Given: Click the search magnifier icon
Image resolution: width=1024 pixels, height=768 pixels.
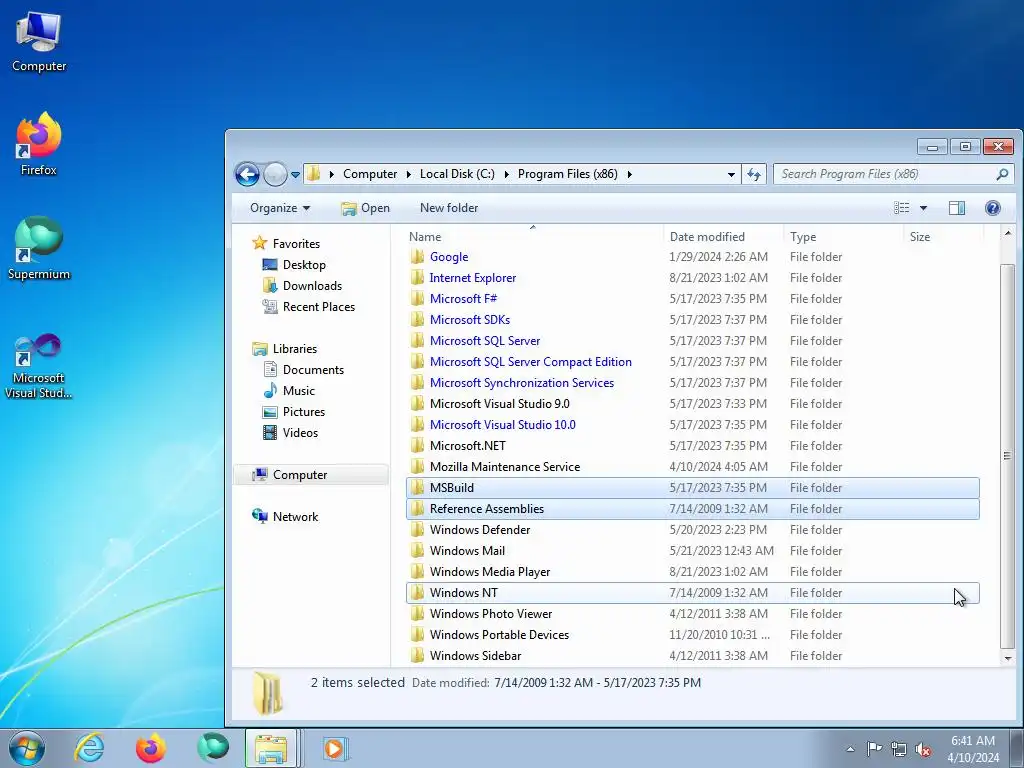Looking at the screenshot, I should tap(1002, 174).
